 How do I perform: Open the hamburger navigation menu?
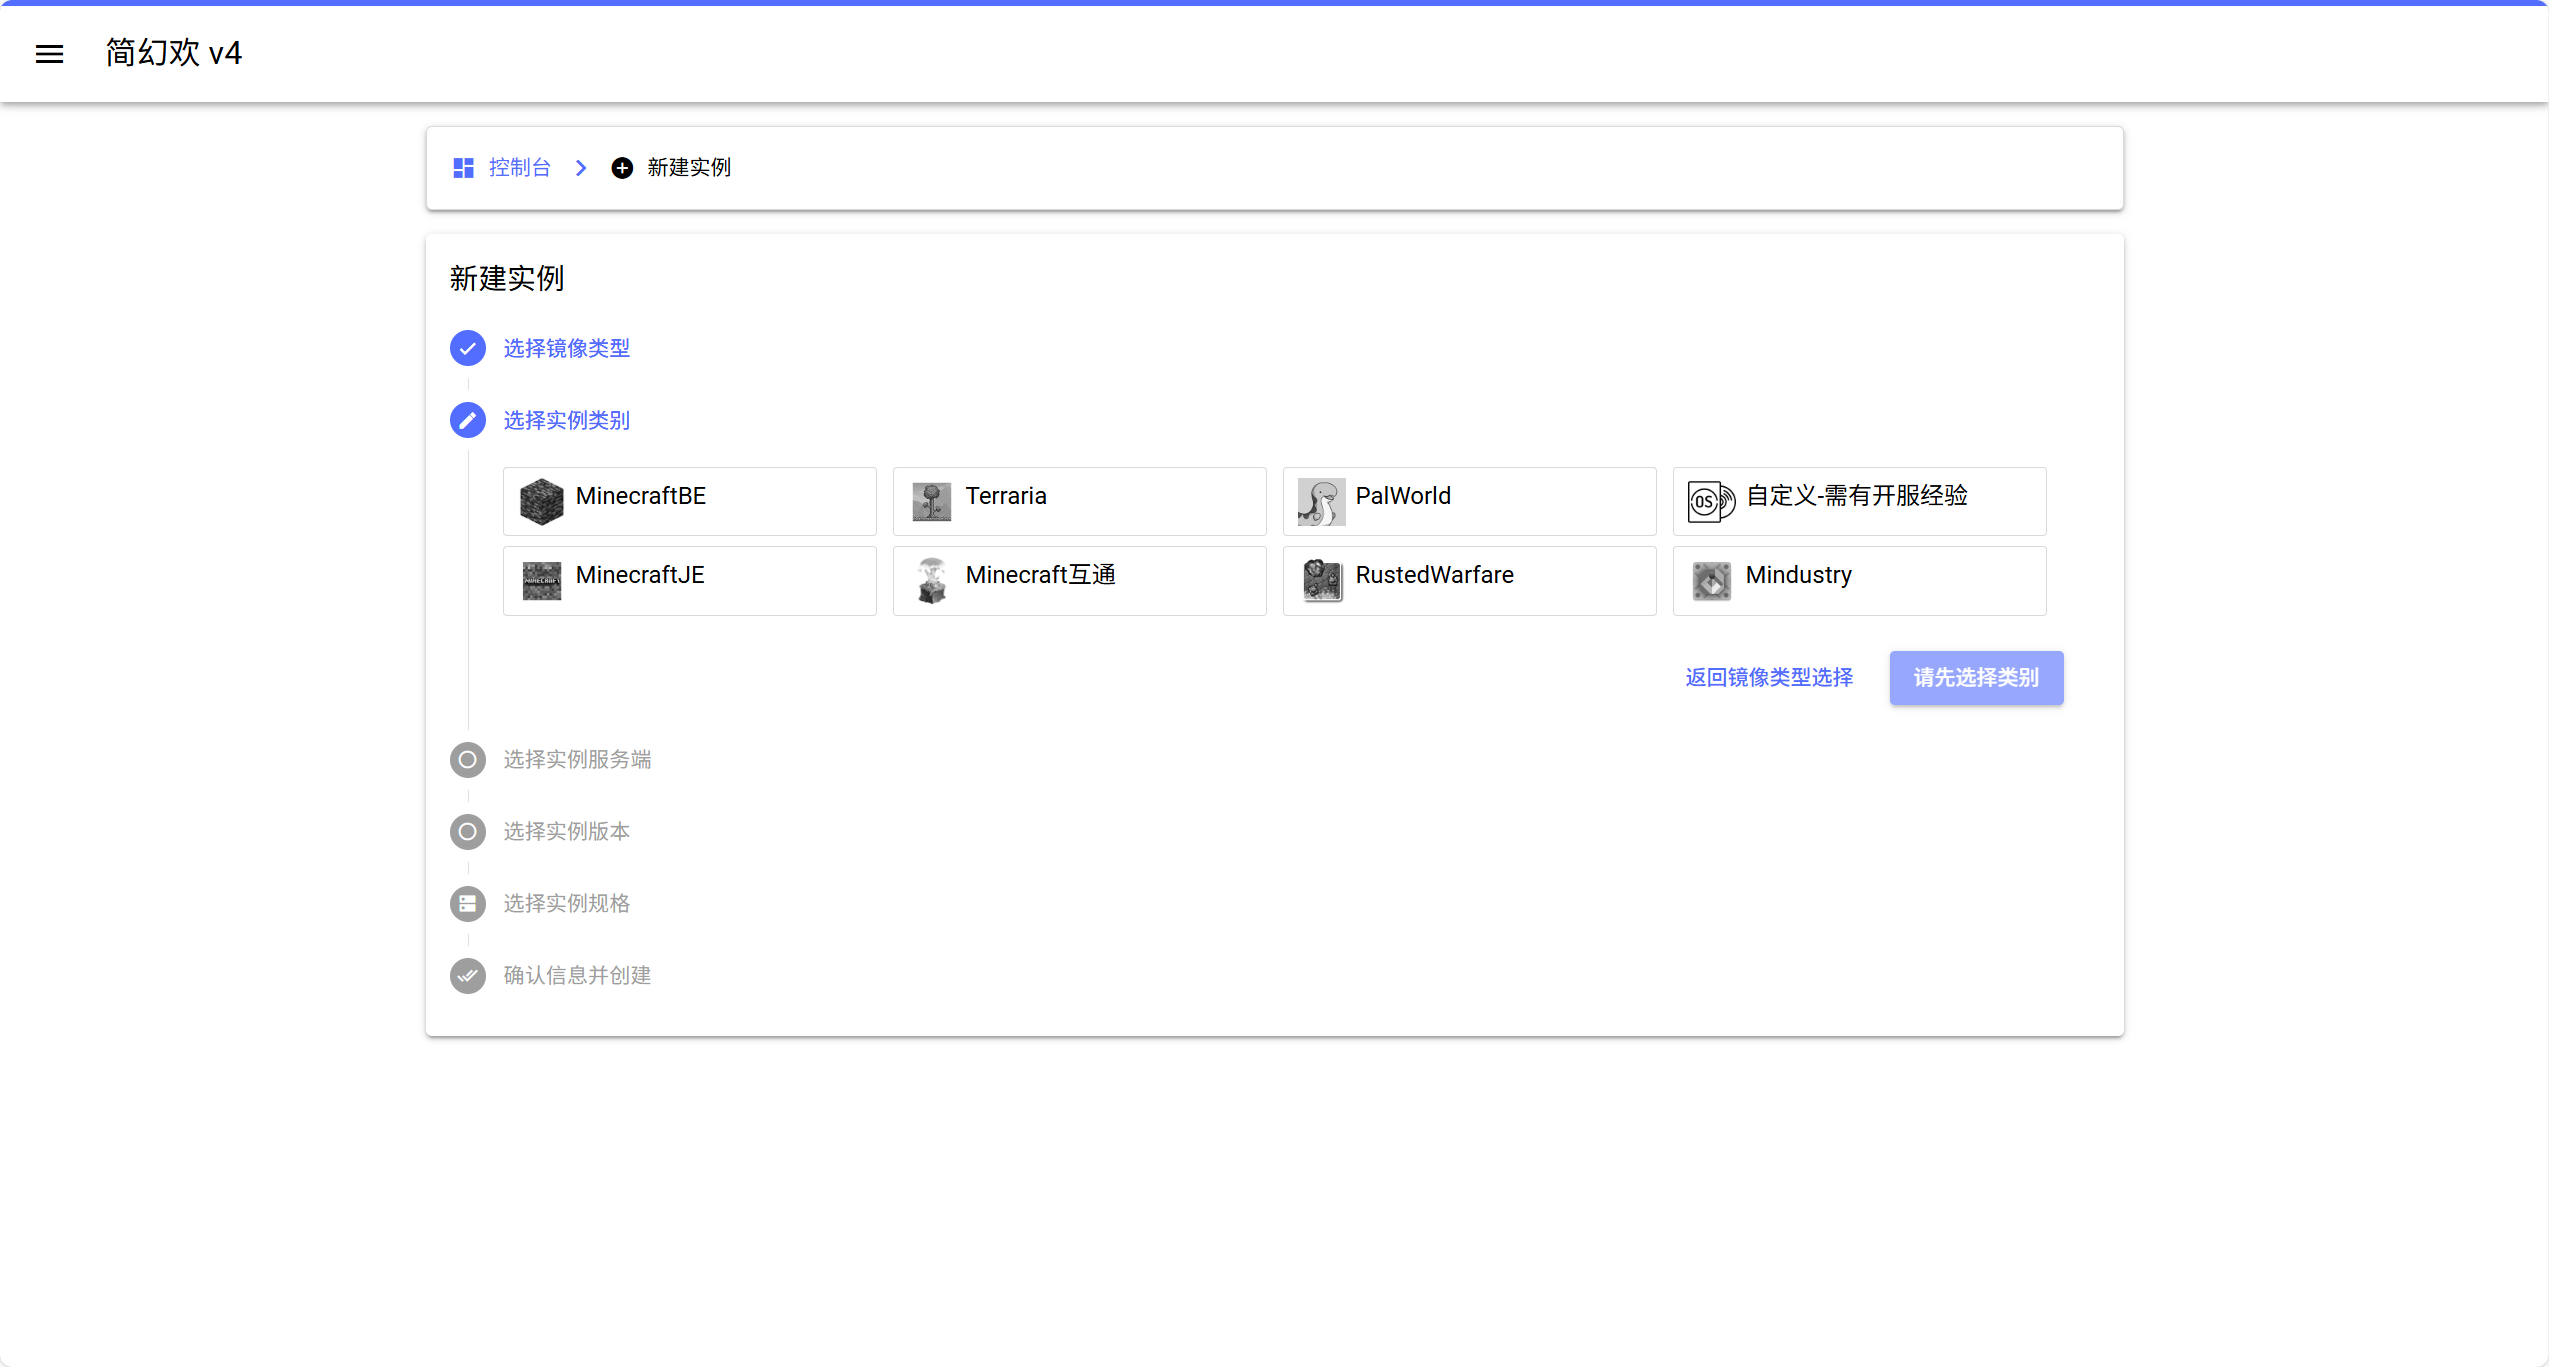(49, 54)
